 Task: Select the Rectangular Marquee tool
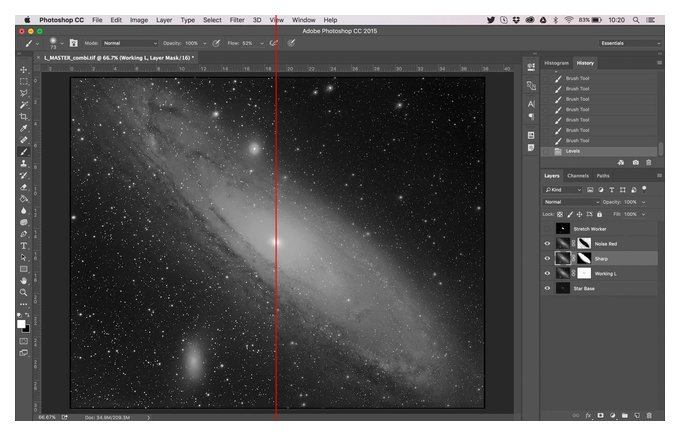(23, 81)
